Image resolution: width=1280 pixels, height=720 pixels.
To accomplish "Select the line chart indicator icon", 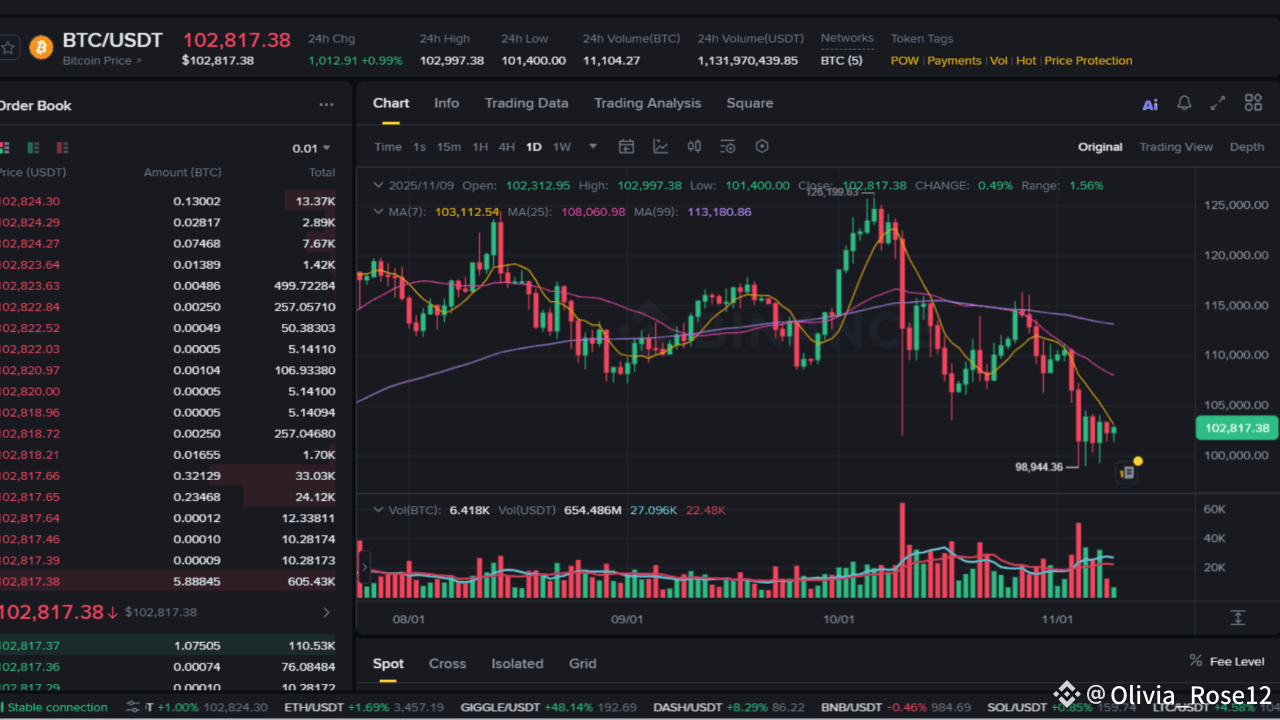I will [x=660, y=146].
